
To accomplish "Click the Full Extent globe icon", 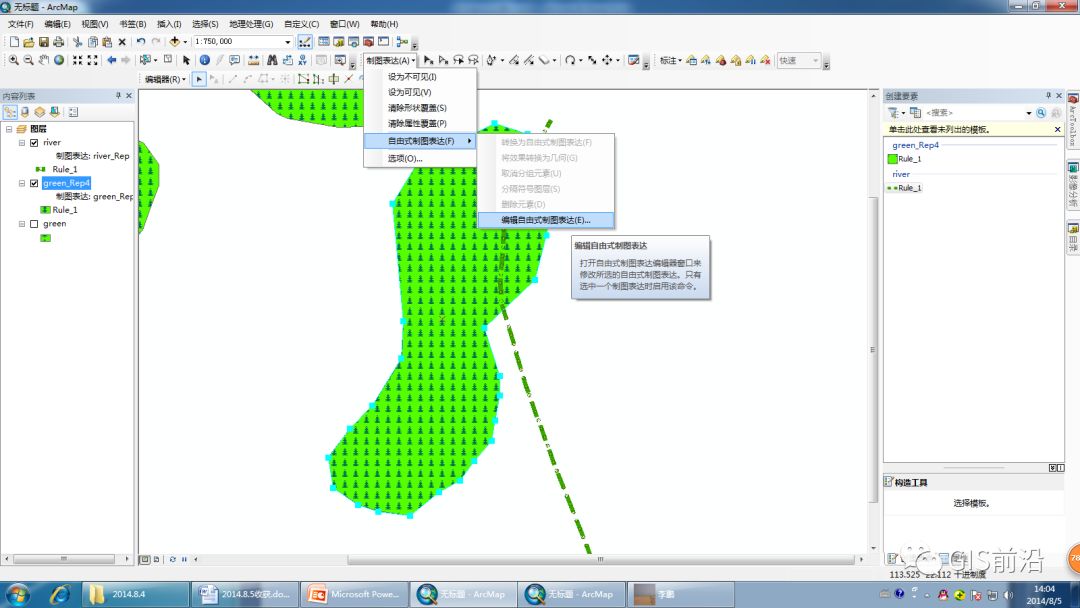I will [x=59, y=61].
